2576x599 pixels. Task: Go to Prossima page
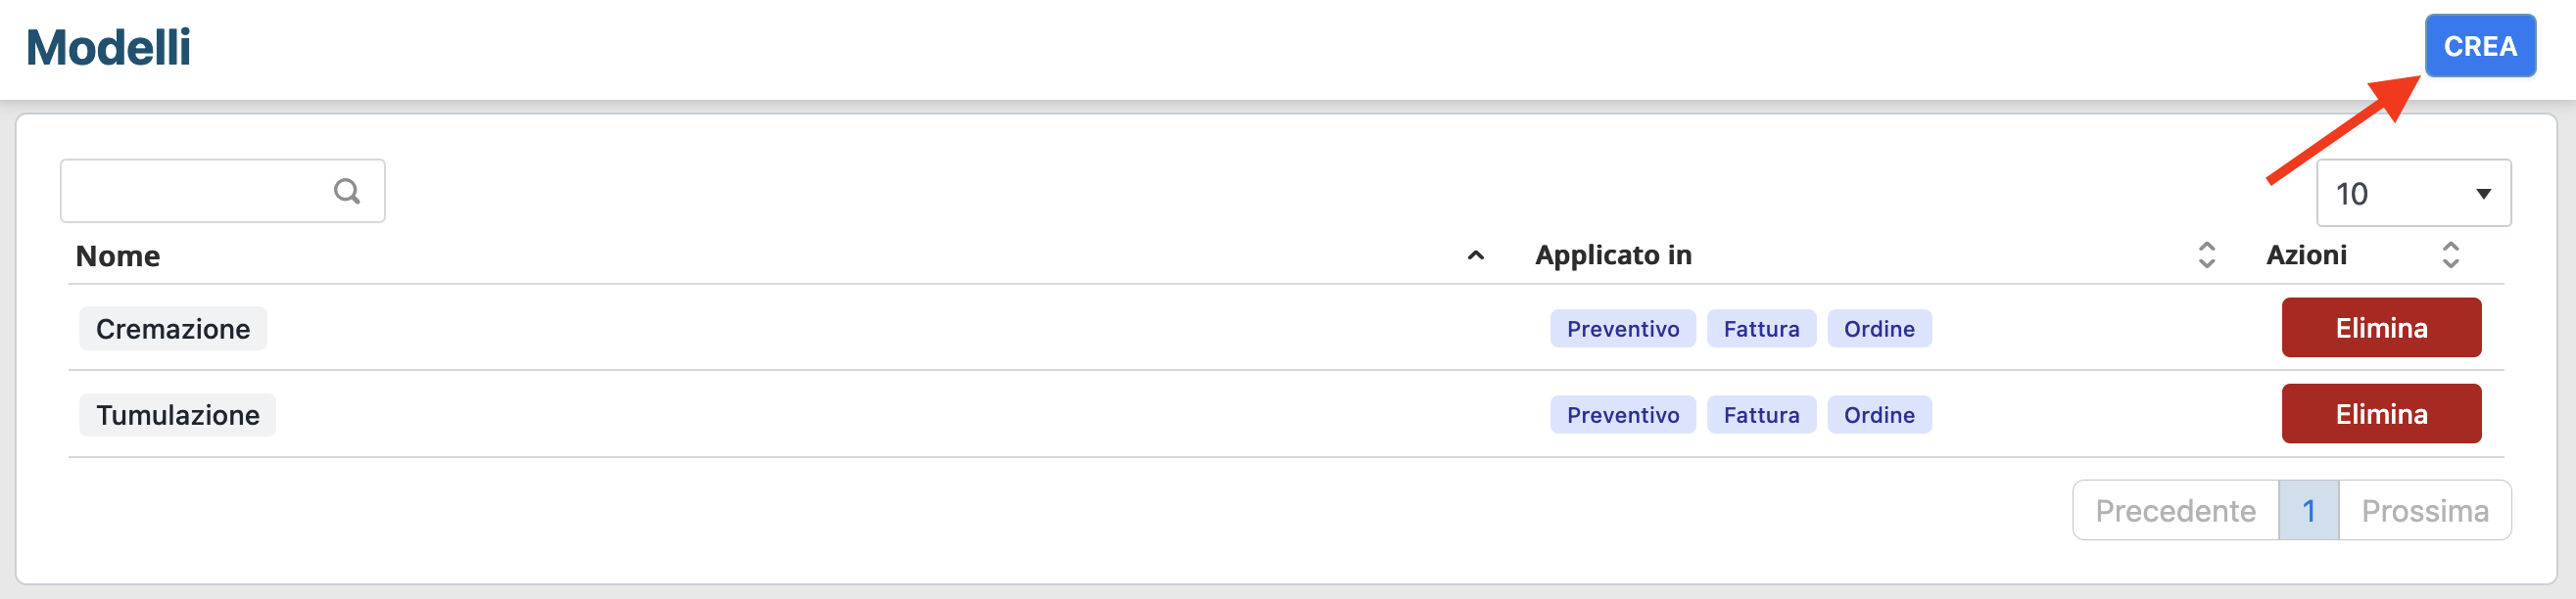2424,511
